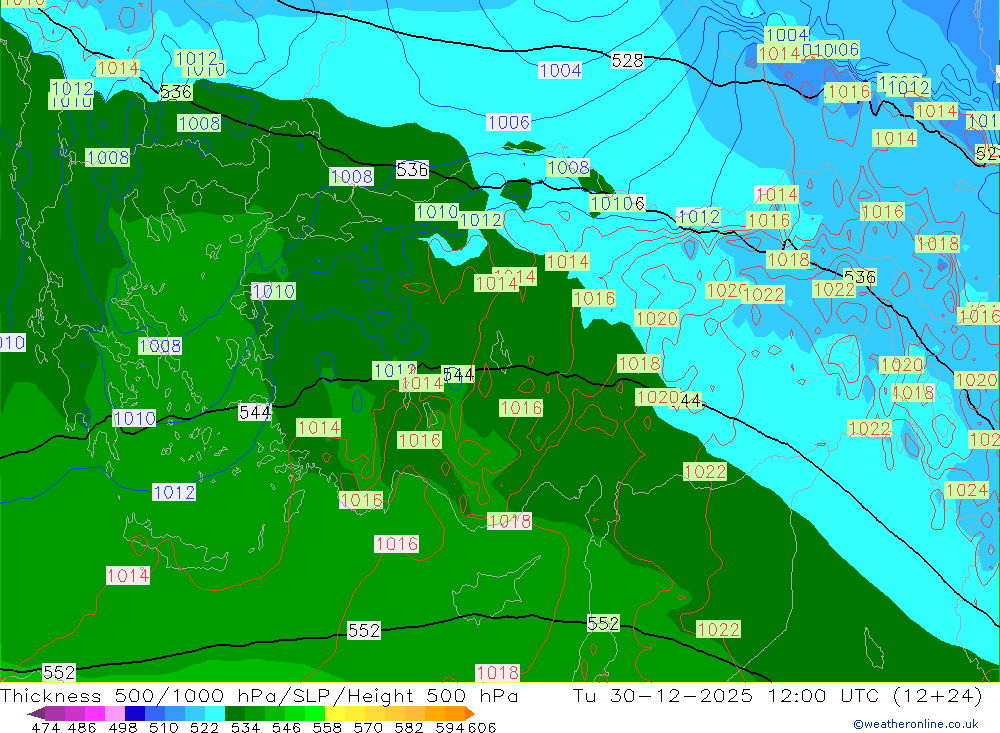Click the 528 height contour label
This screenshot has width=1000, height=733.
(628, 61)
